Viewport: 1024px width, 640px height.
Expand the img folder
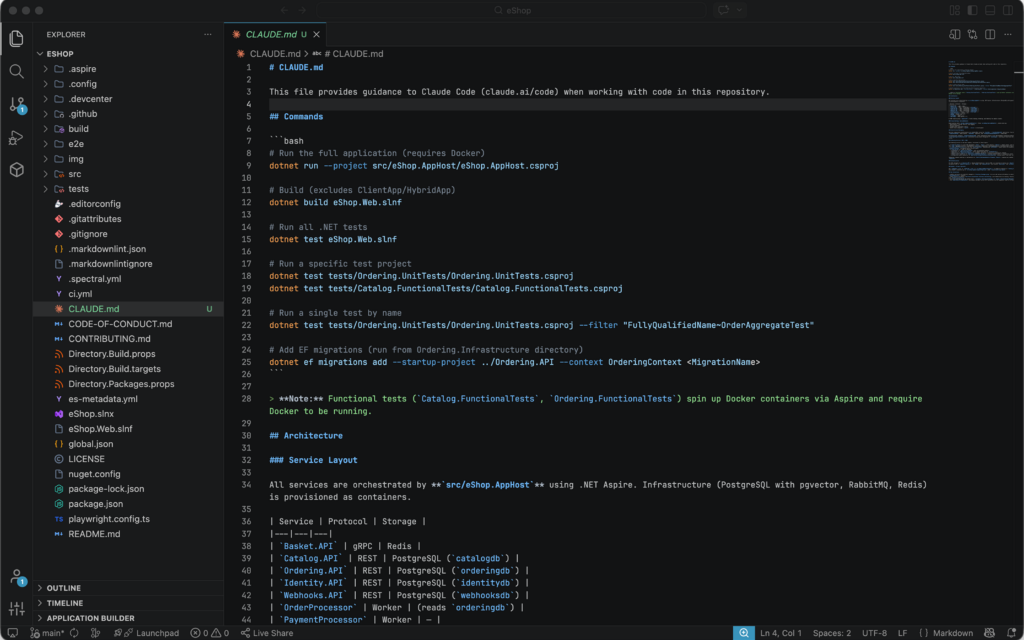tap(128, 159)
